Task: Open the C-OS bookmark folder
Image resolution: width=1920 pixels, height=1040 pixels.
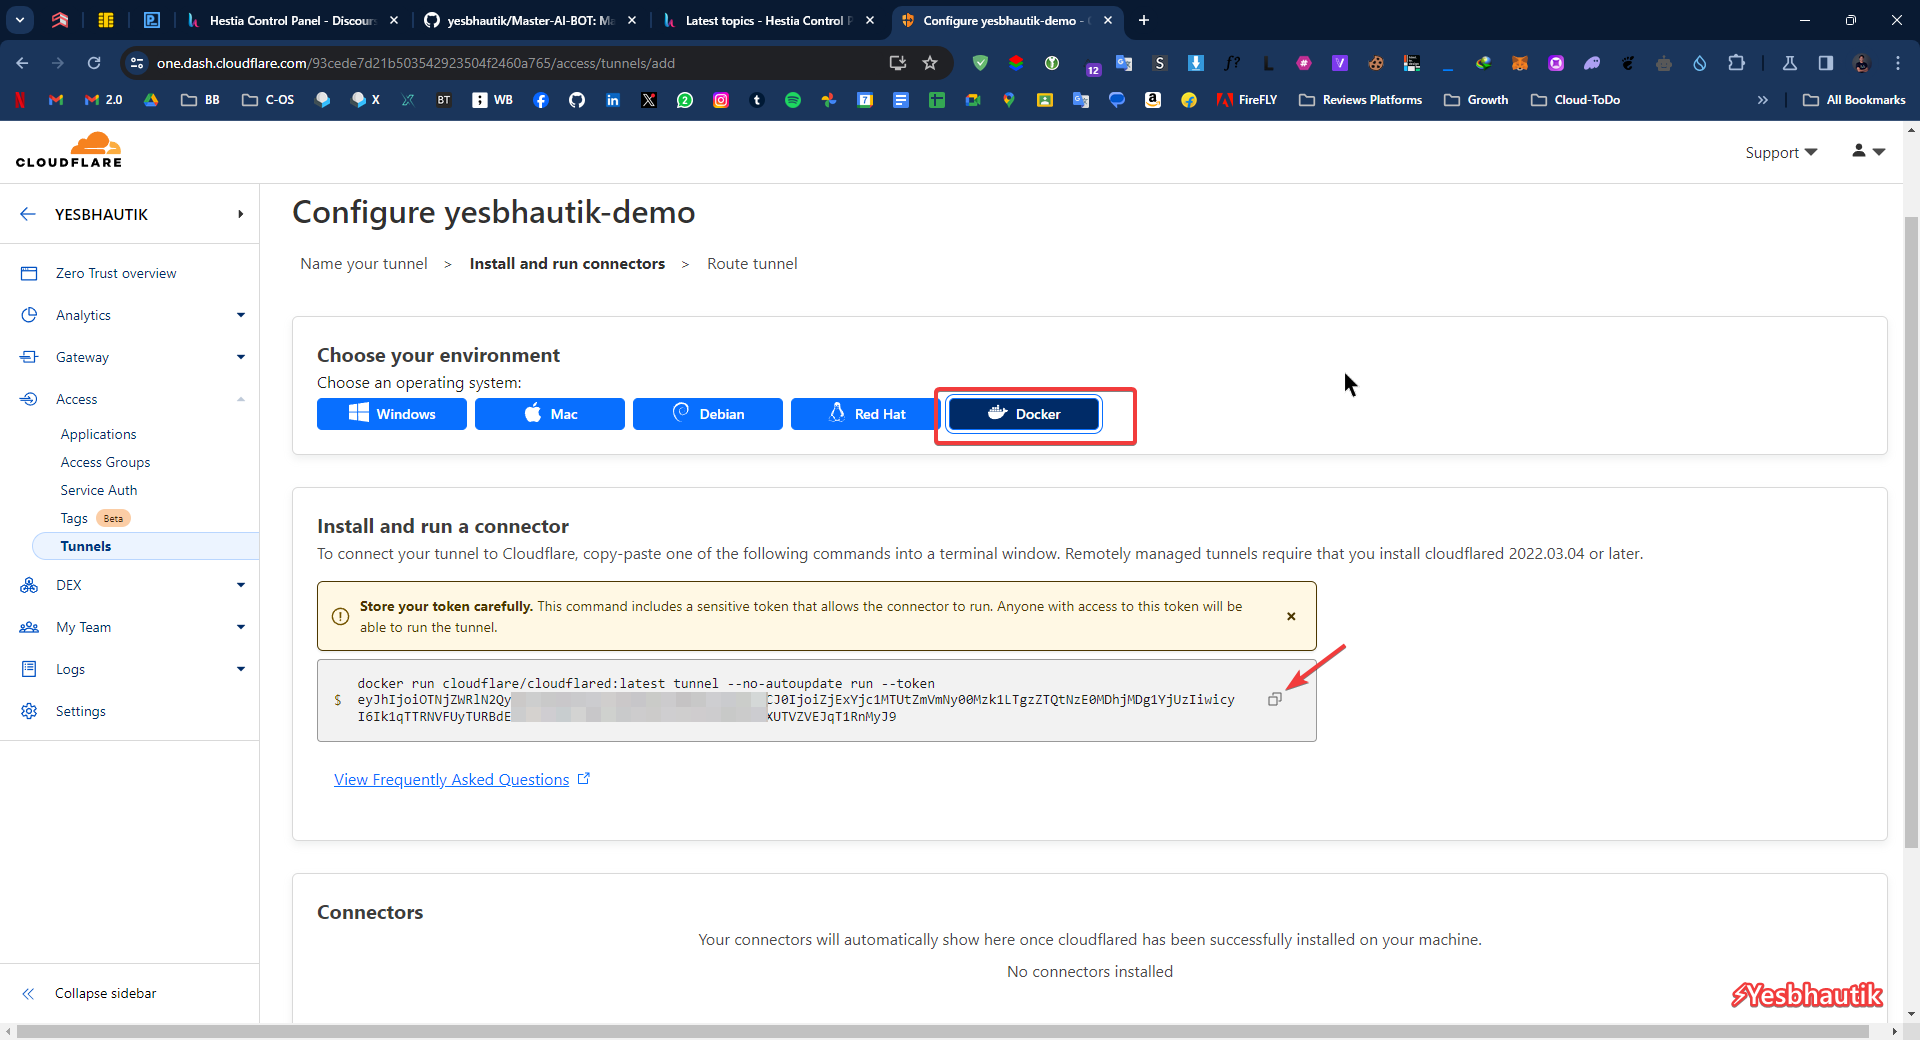Action: (x=268, y=100)
